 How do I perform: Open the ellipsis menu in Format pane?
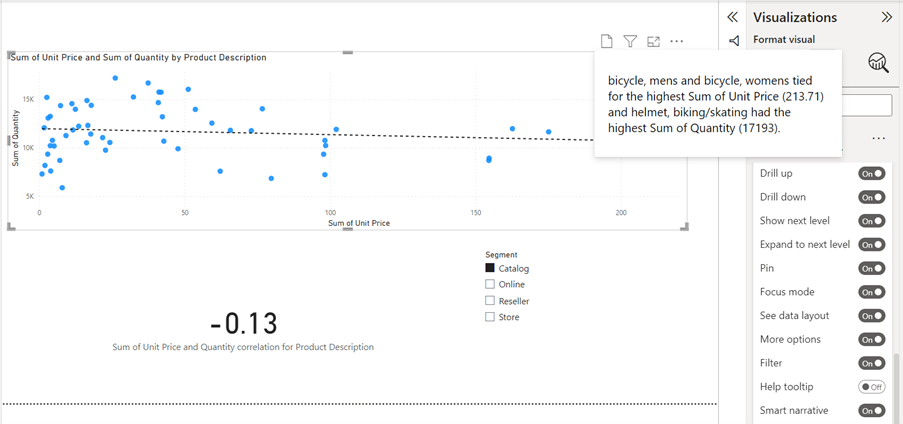[878, 139]
